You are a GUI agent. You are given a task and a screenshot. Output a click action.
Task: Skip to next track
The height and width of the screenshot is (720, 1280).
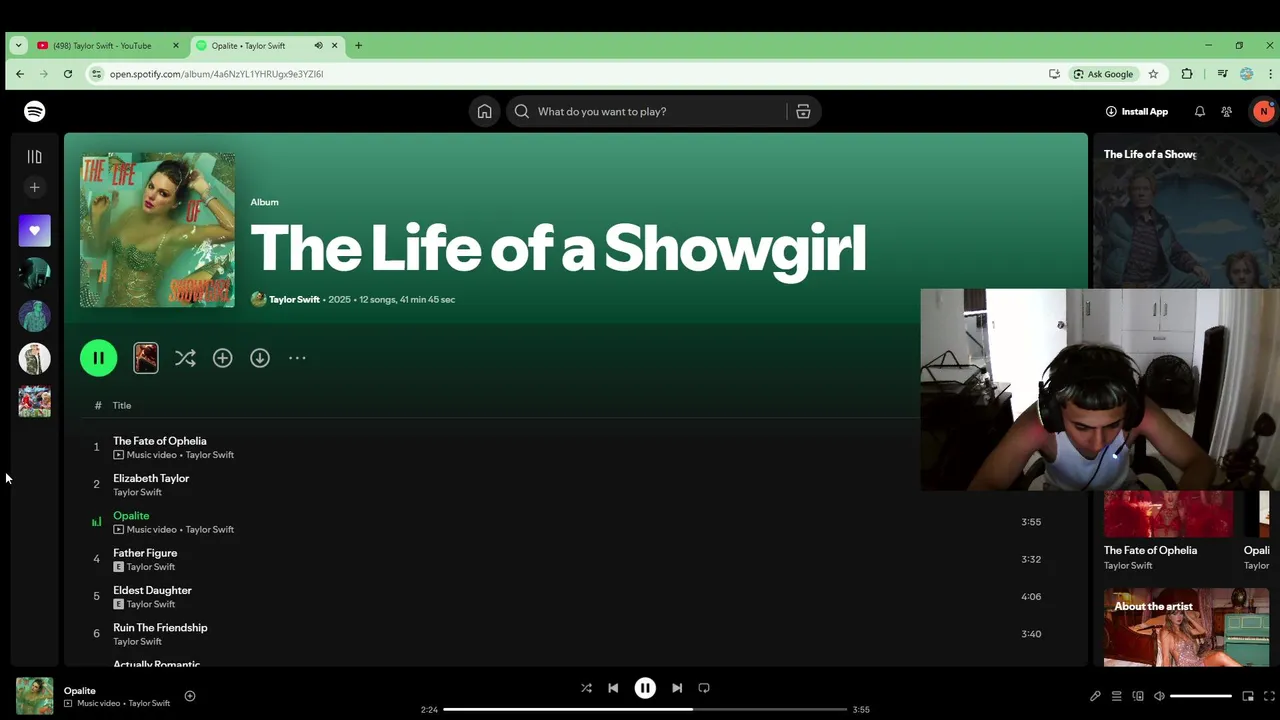click(677, 688)
